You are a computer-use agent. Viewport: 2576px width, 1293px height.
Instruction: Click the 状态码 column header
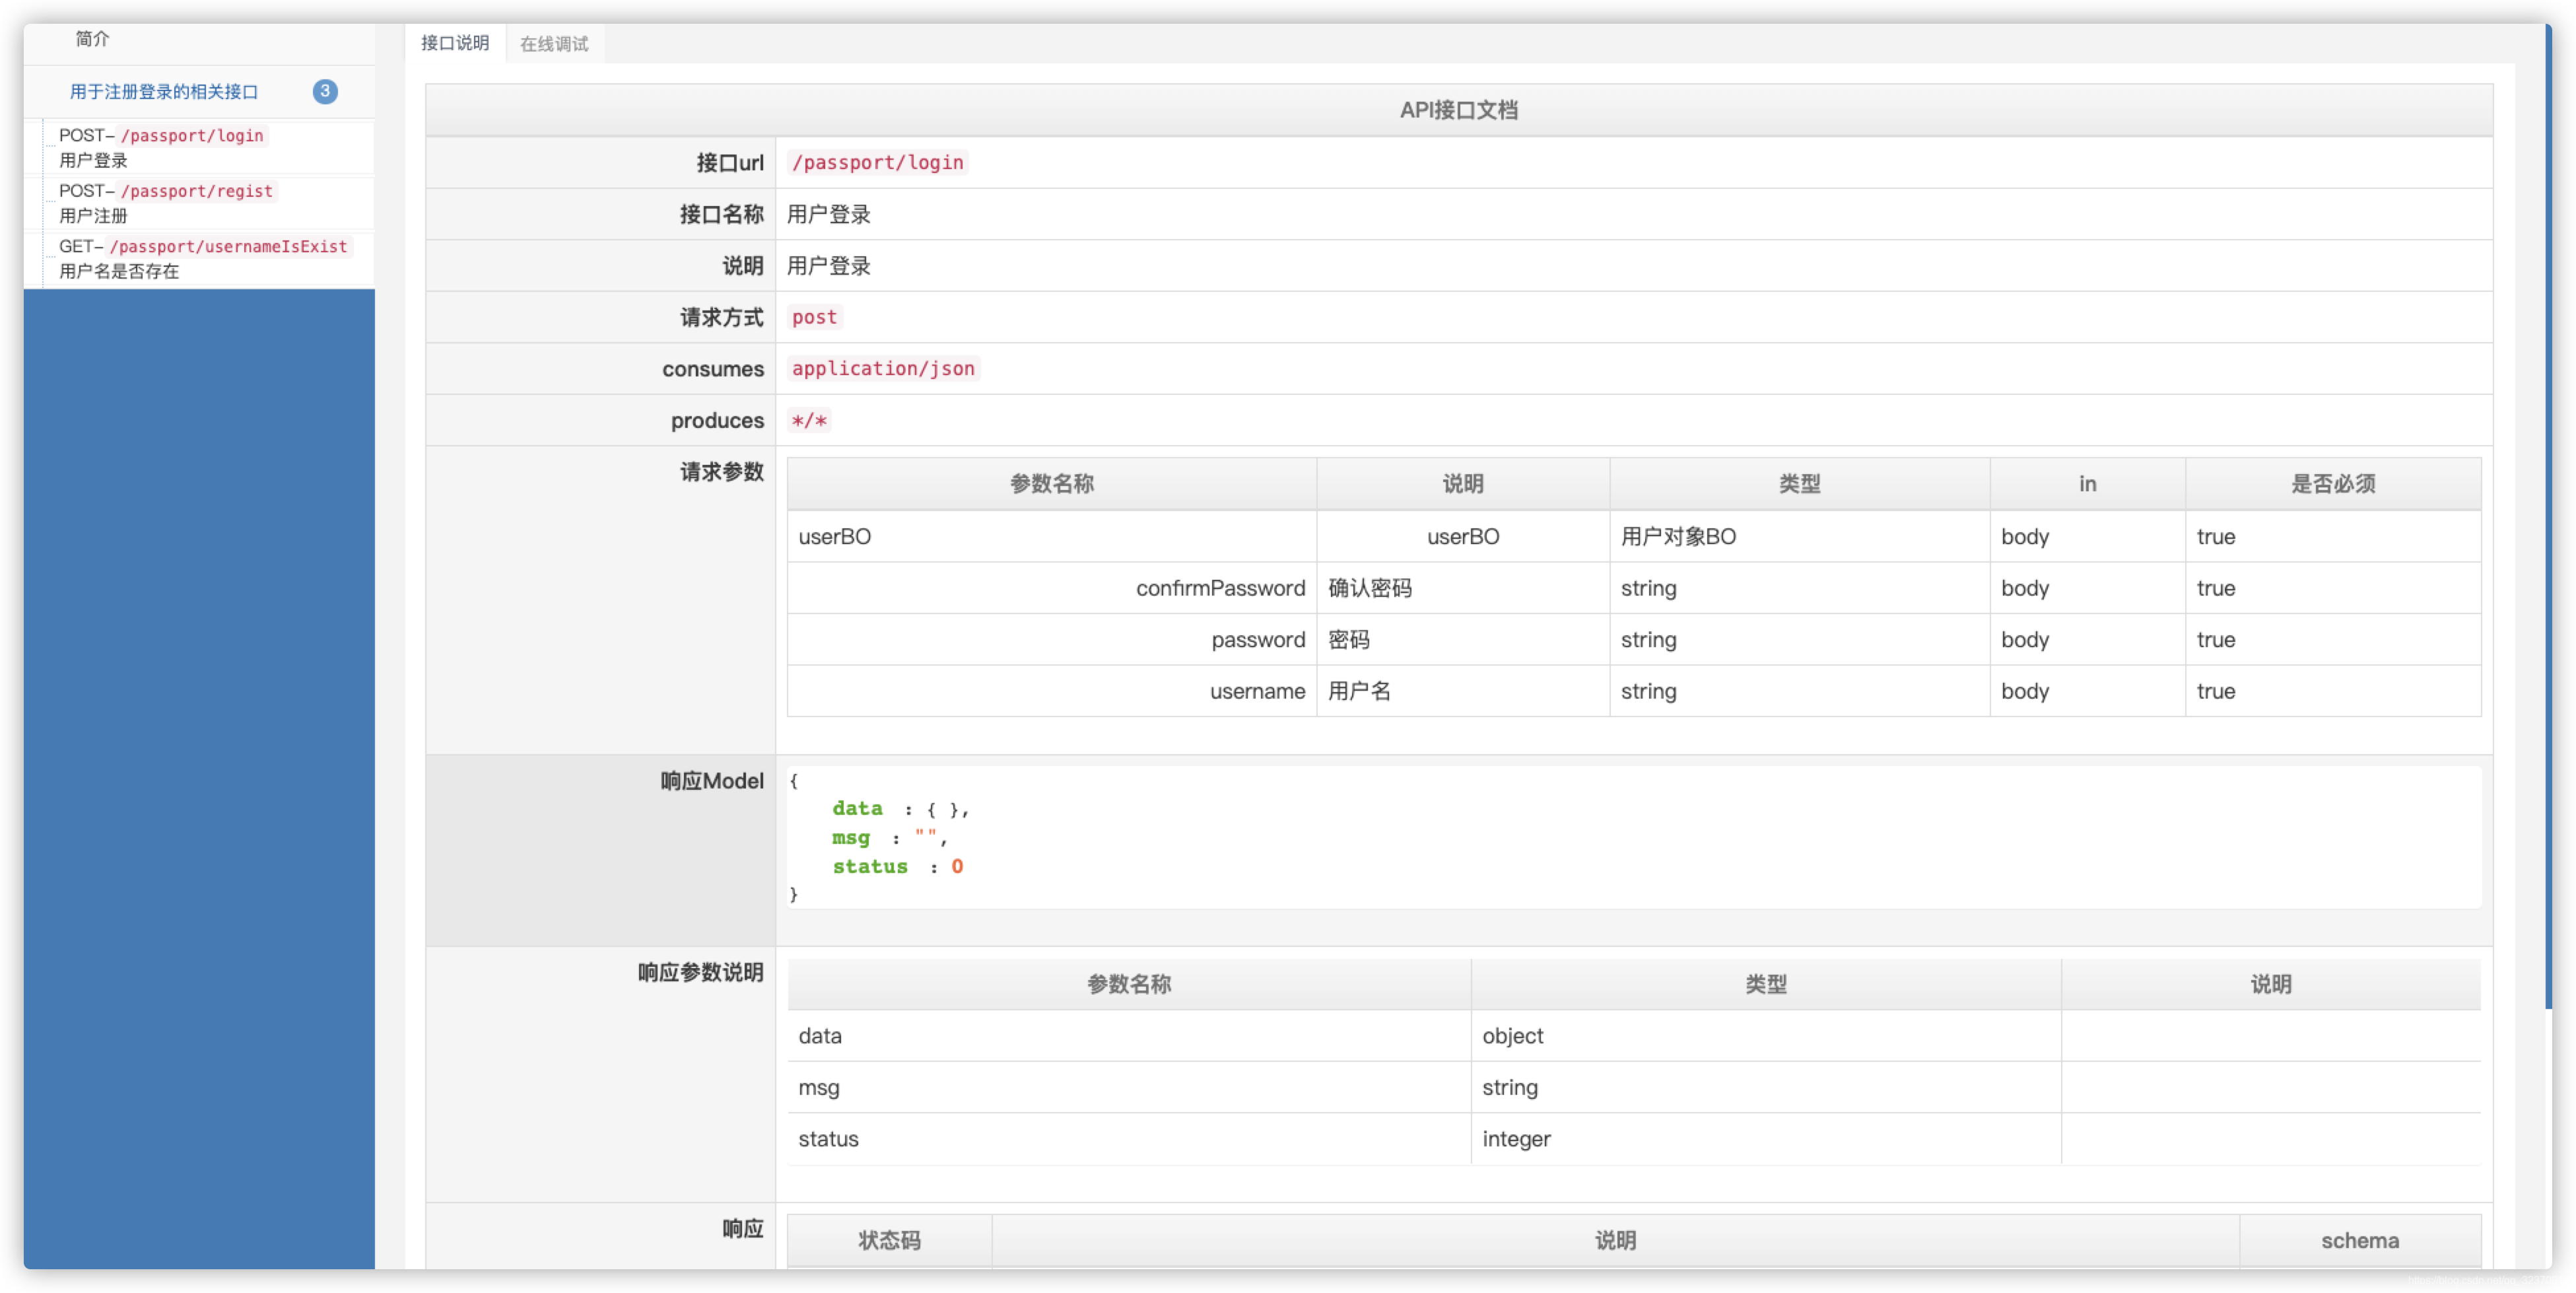point(889,1240)
